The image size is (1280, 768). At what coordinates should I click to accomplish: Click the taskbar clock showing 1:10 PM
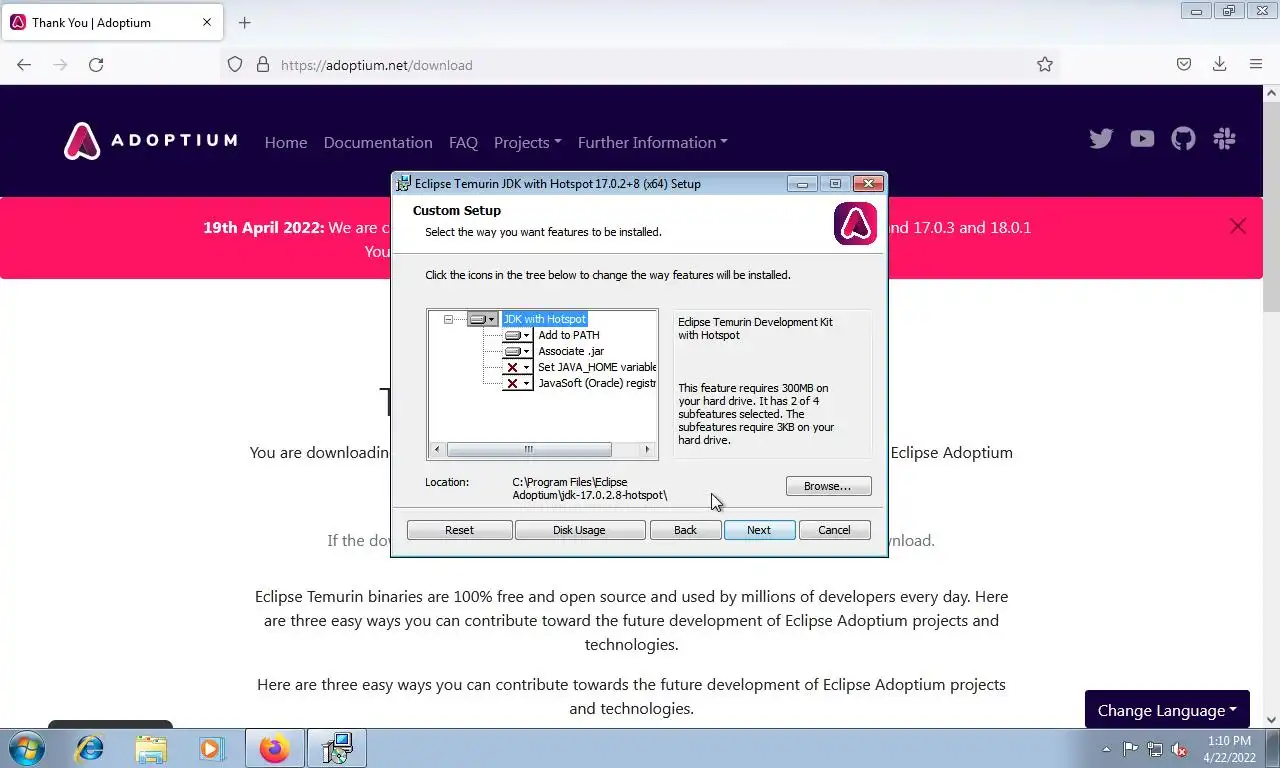point(1229,749)
